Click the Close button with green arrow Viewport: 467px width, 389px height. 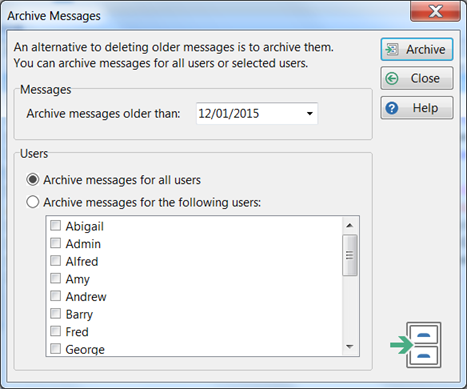point(417,78)
